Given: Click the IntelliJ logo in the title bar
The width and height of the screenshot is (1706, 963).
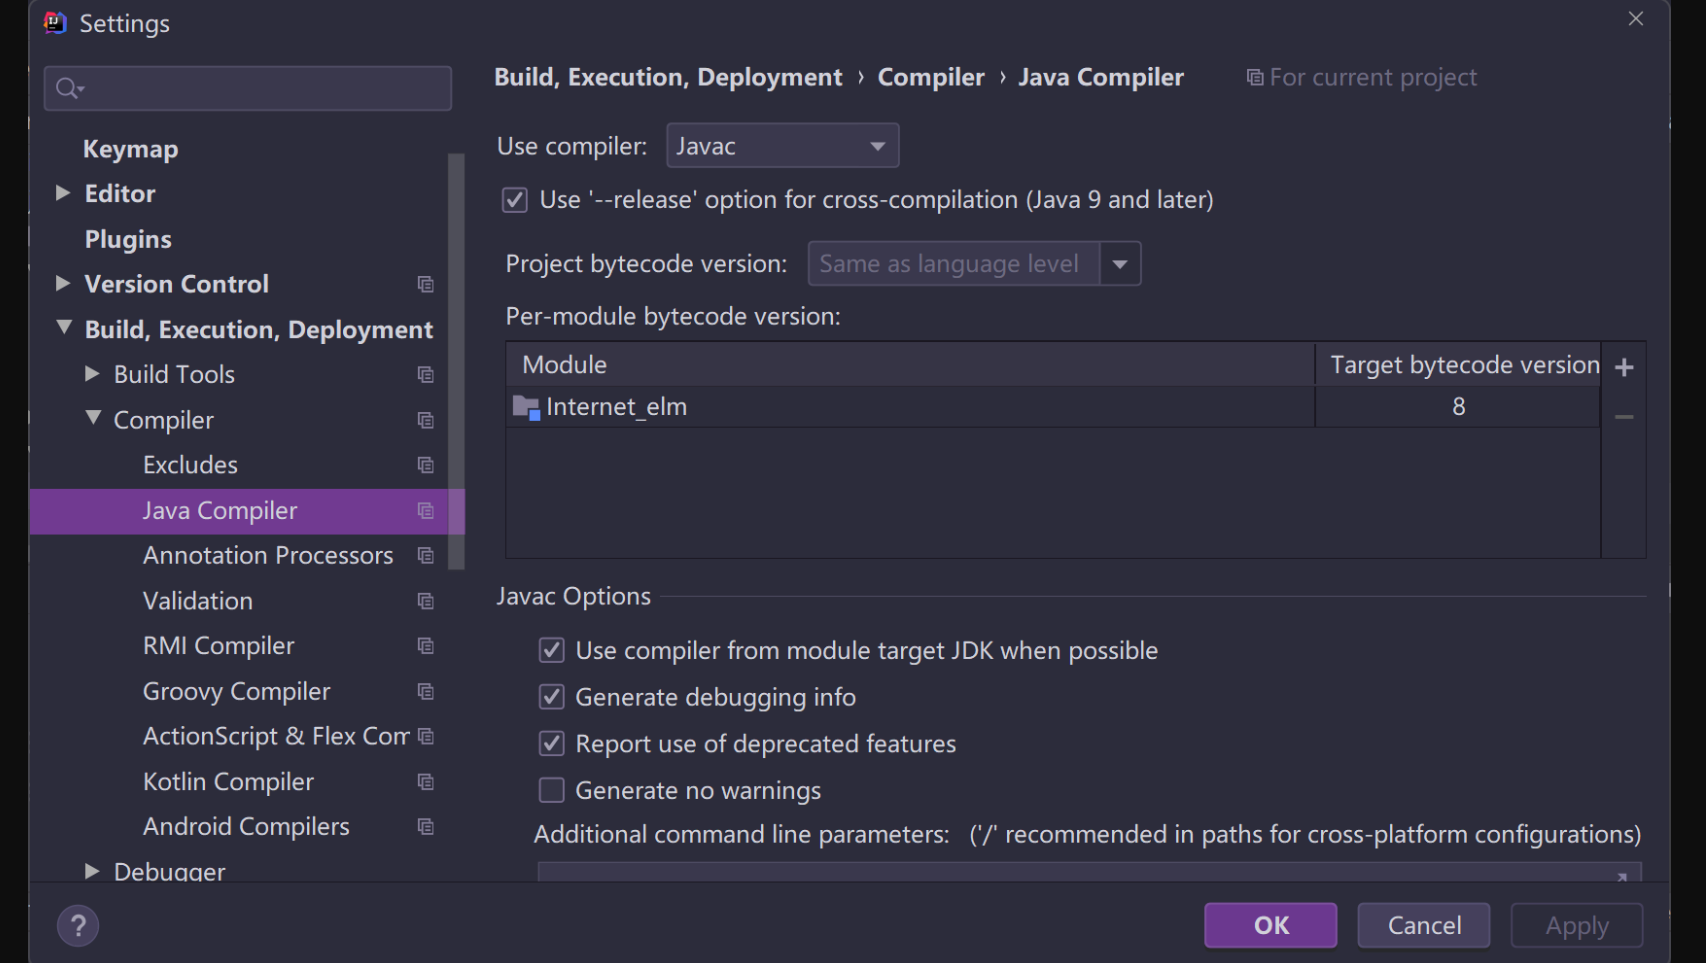Looking at the screenshot, I should point(55,22).
